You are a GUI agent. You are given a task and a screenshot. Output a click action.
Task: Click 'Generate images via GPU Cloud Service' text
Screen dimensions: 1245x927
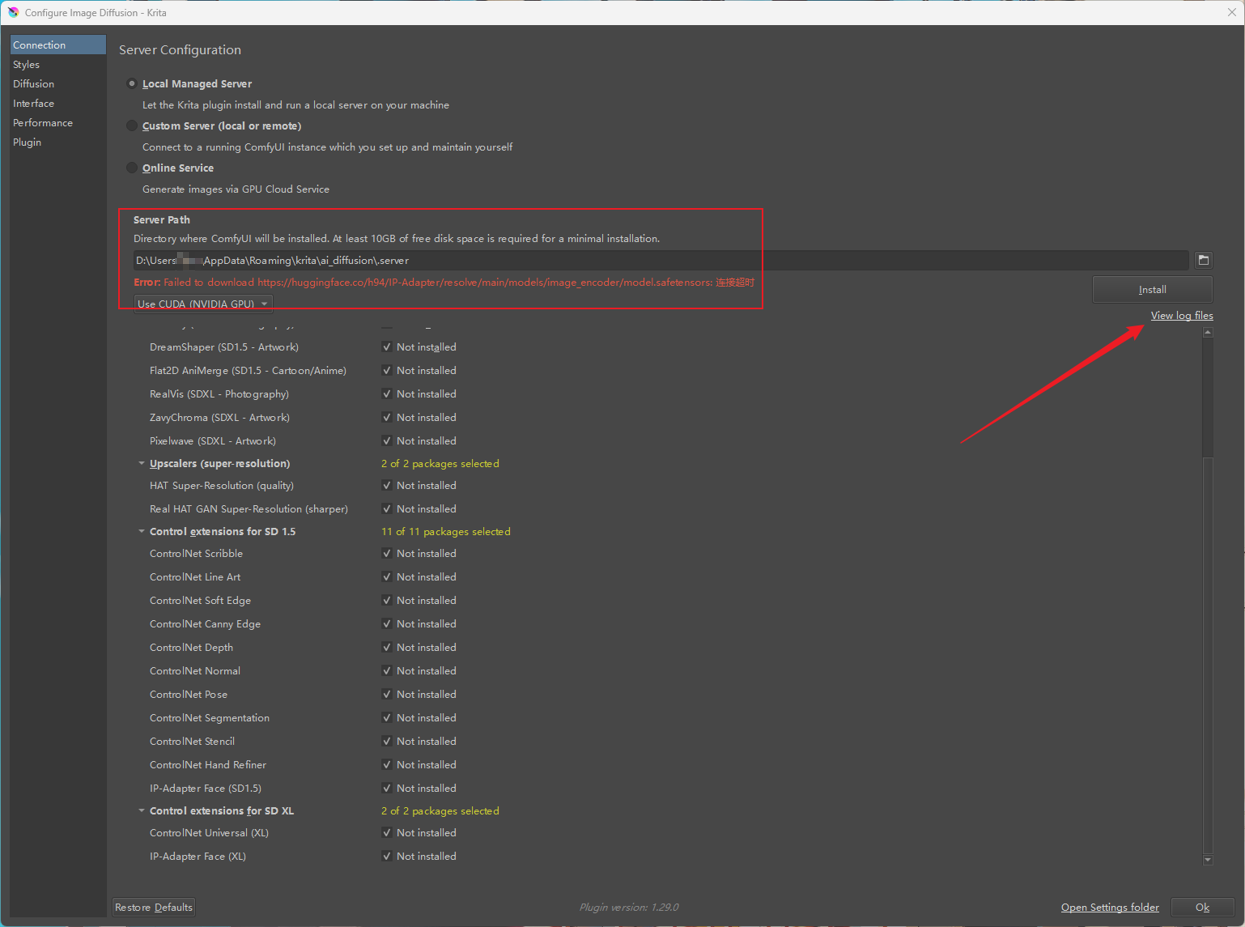coord(236,189)
